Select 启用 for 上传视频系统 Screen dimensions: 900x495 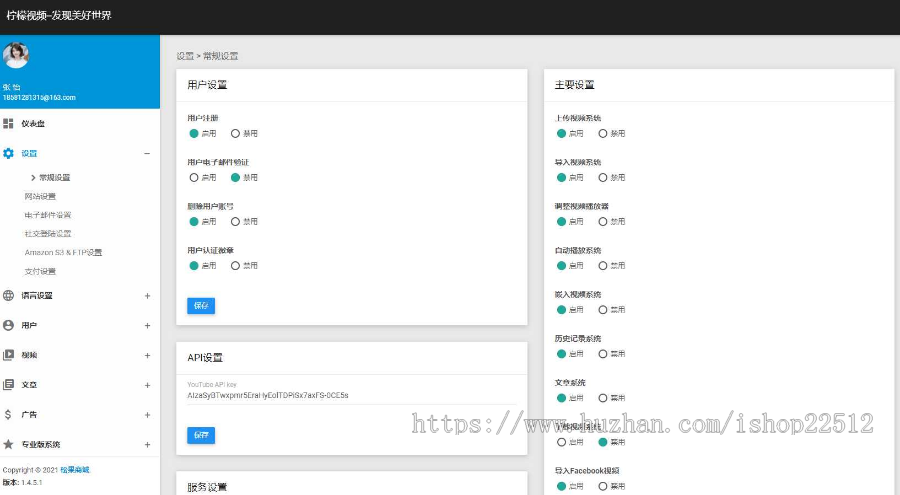pos(561,133)
